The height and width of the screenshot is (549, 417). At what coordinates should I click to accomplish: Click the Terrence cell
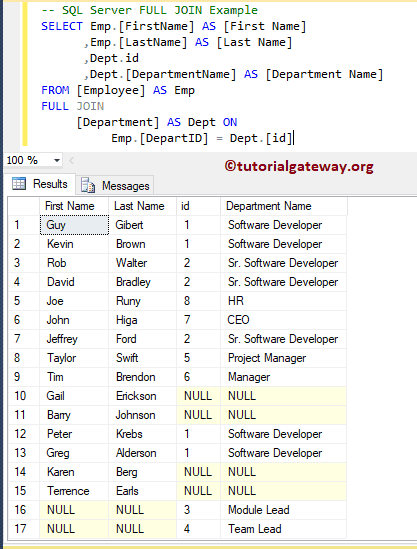(x=74, y=491)
